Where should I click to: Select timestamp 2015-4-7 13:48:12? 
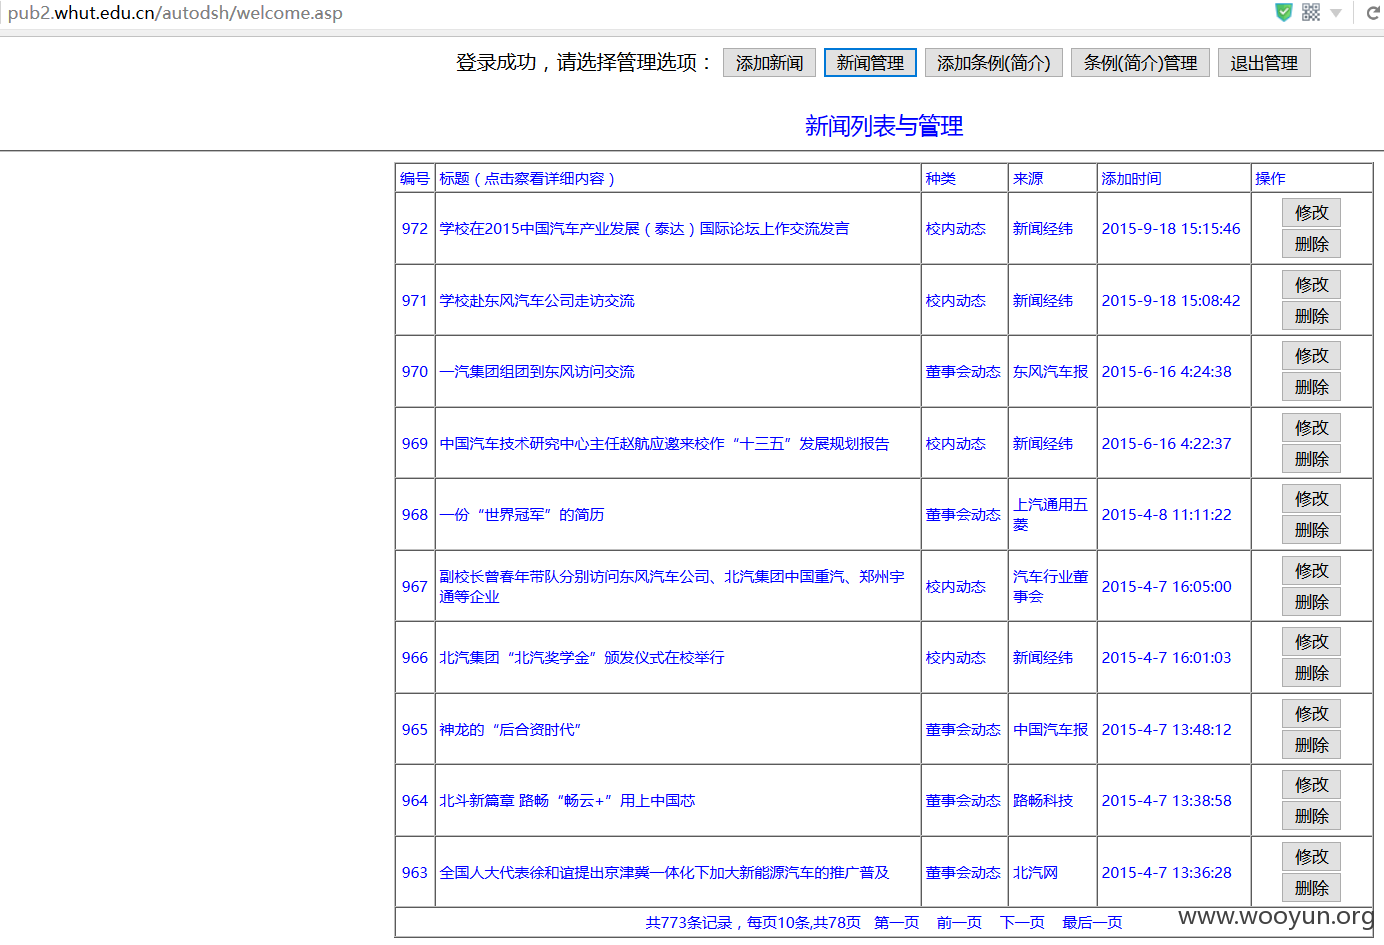click(1167, 730)
